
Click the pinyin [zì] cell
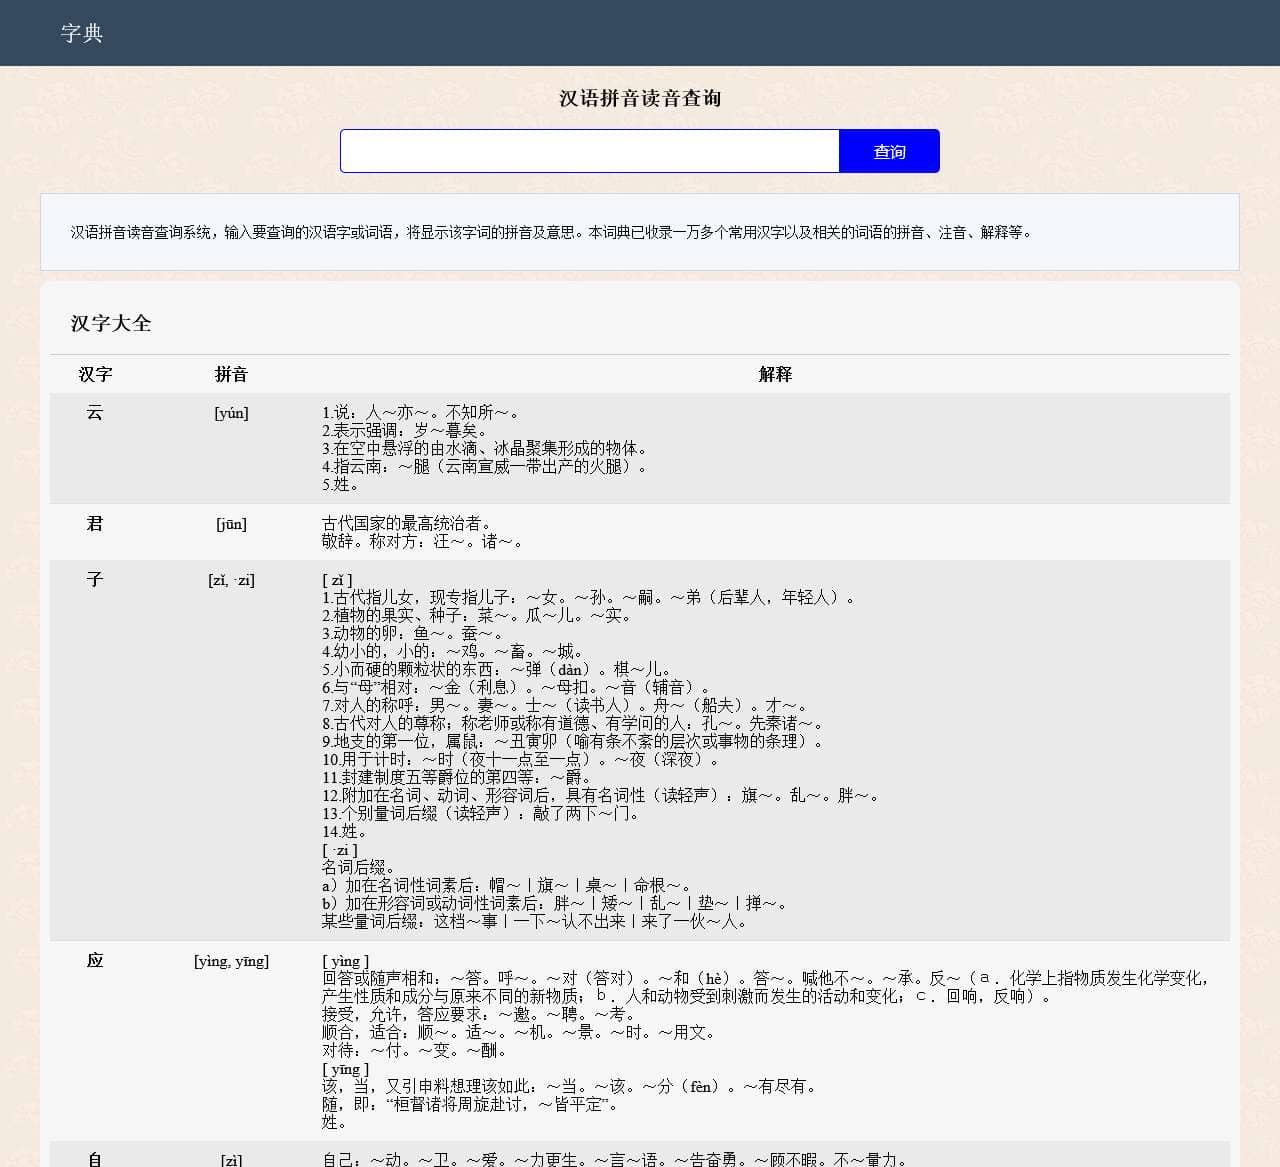231,1159
